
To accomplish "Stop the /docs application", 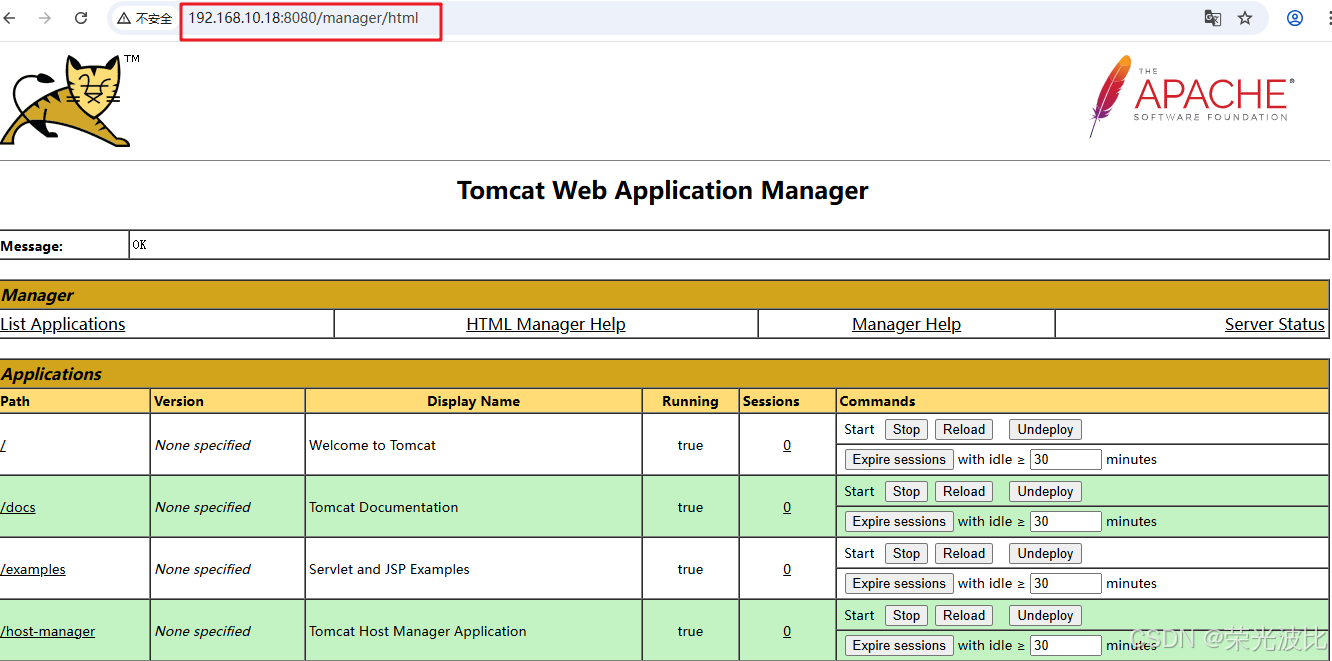I will (906, 491).
